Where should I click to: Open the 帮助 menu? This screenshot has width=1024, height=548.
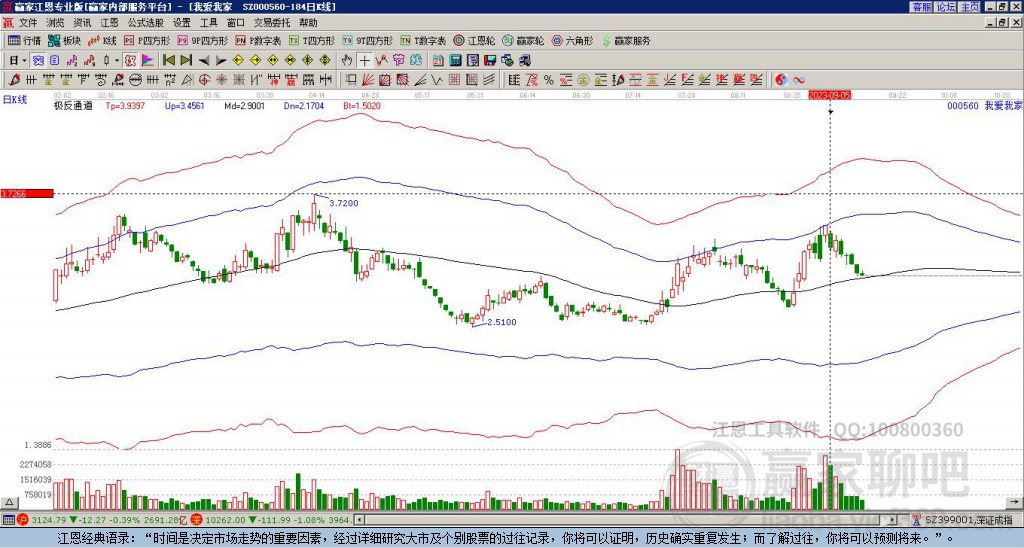click(308, 23)
